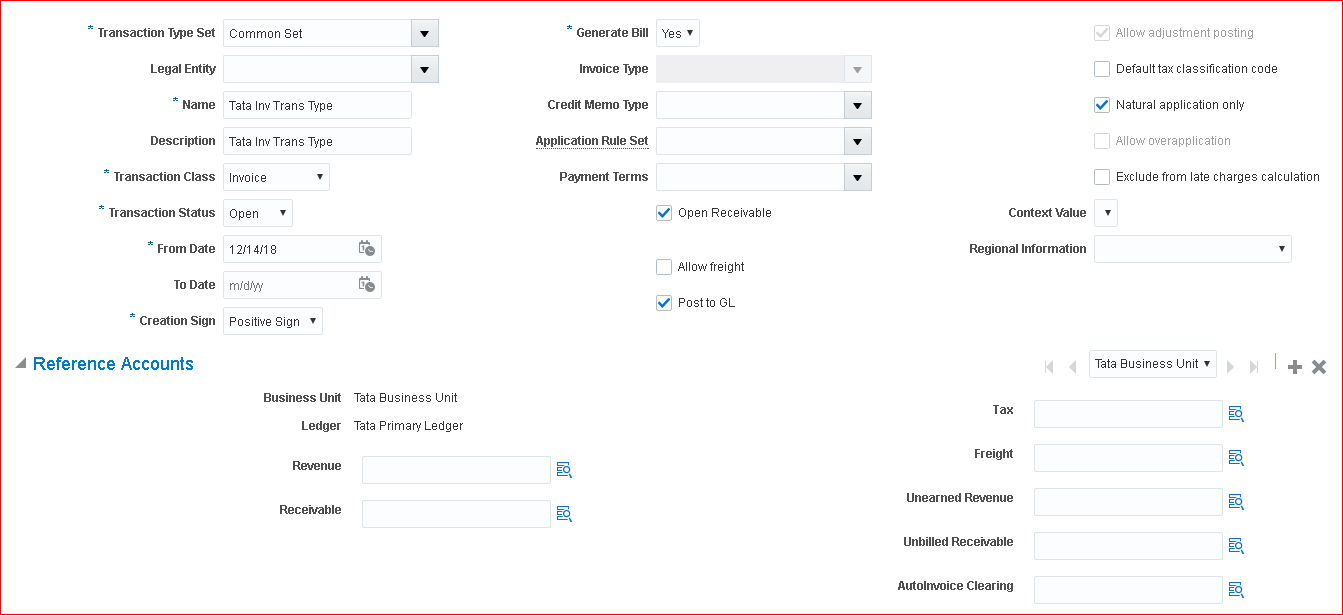
Task: Enable the Allow freight checkbox
Action: pyautogui.click(x=664, y=267)
